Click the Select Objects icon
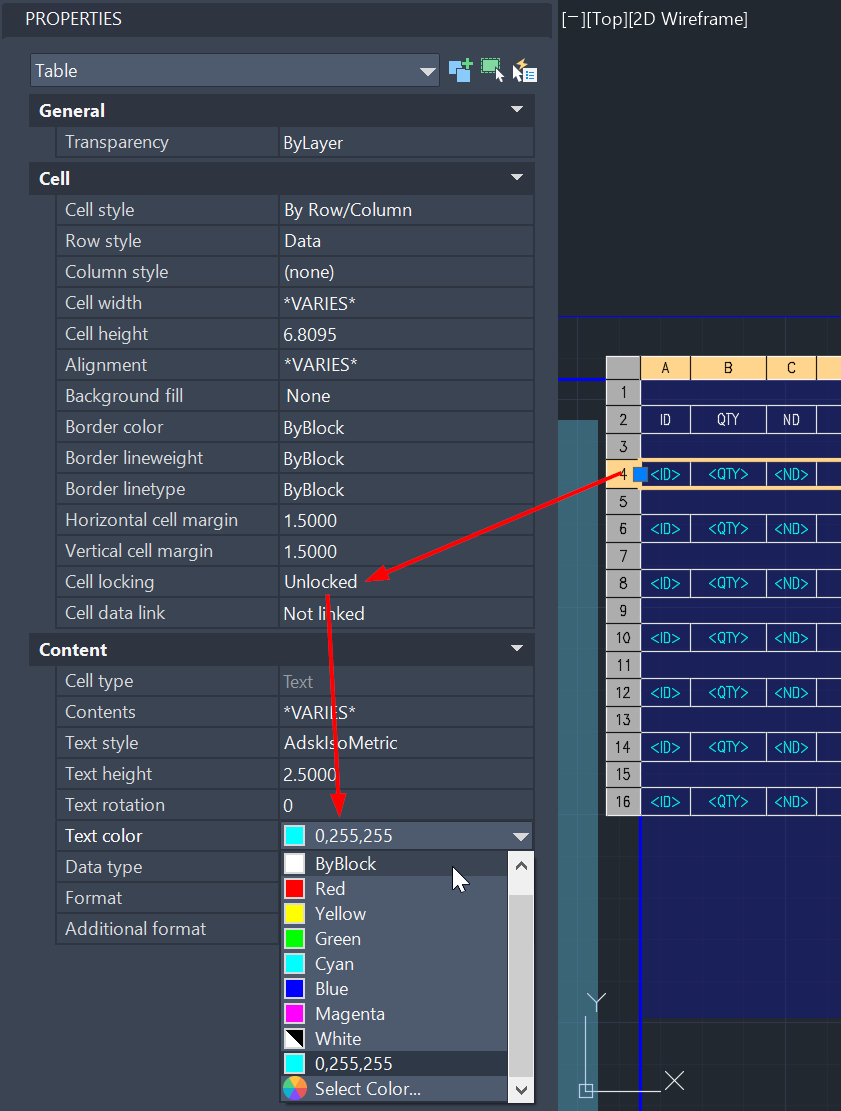841x1111 pixels. [492, 70]
